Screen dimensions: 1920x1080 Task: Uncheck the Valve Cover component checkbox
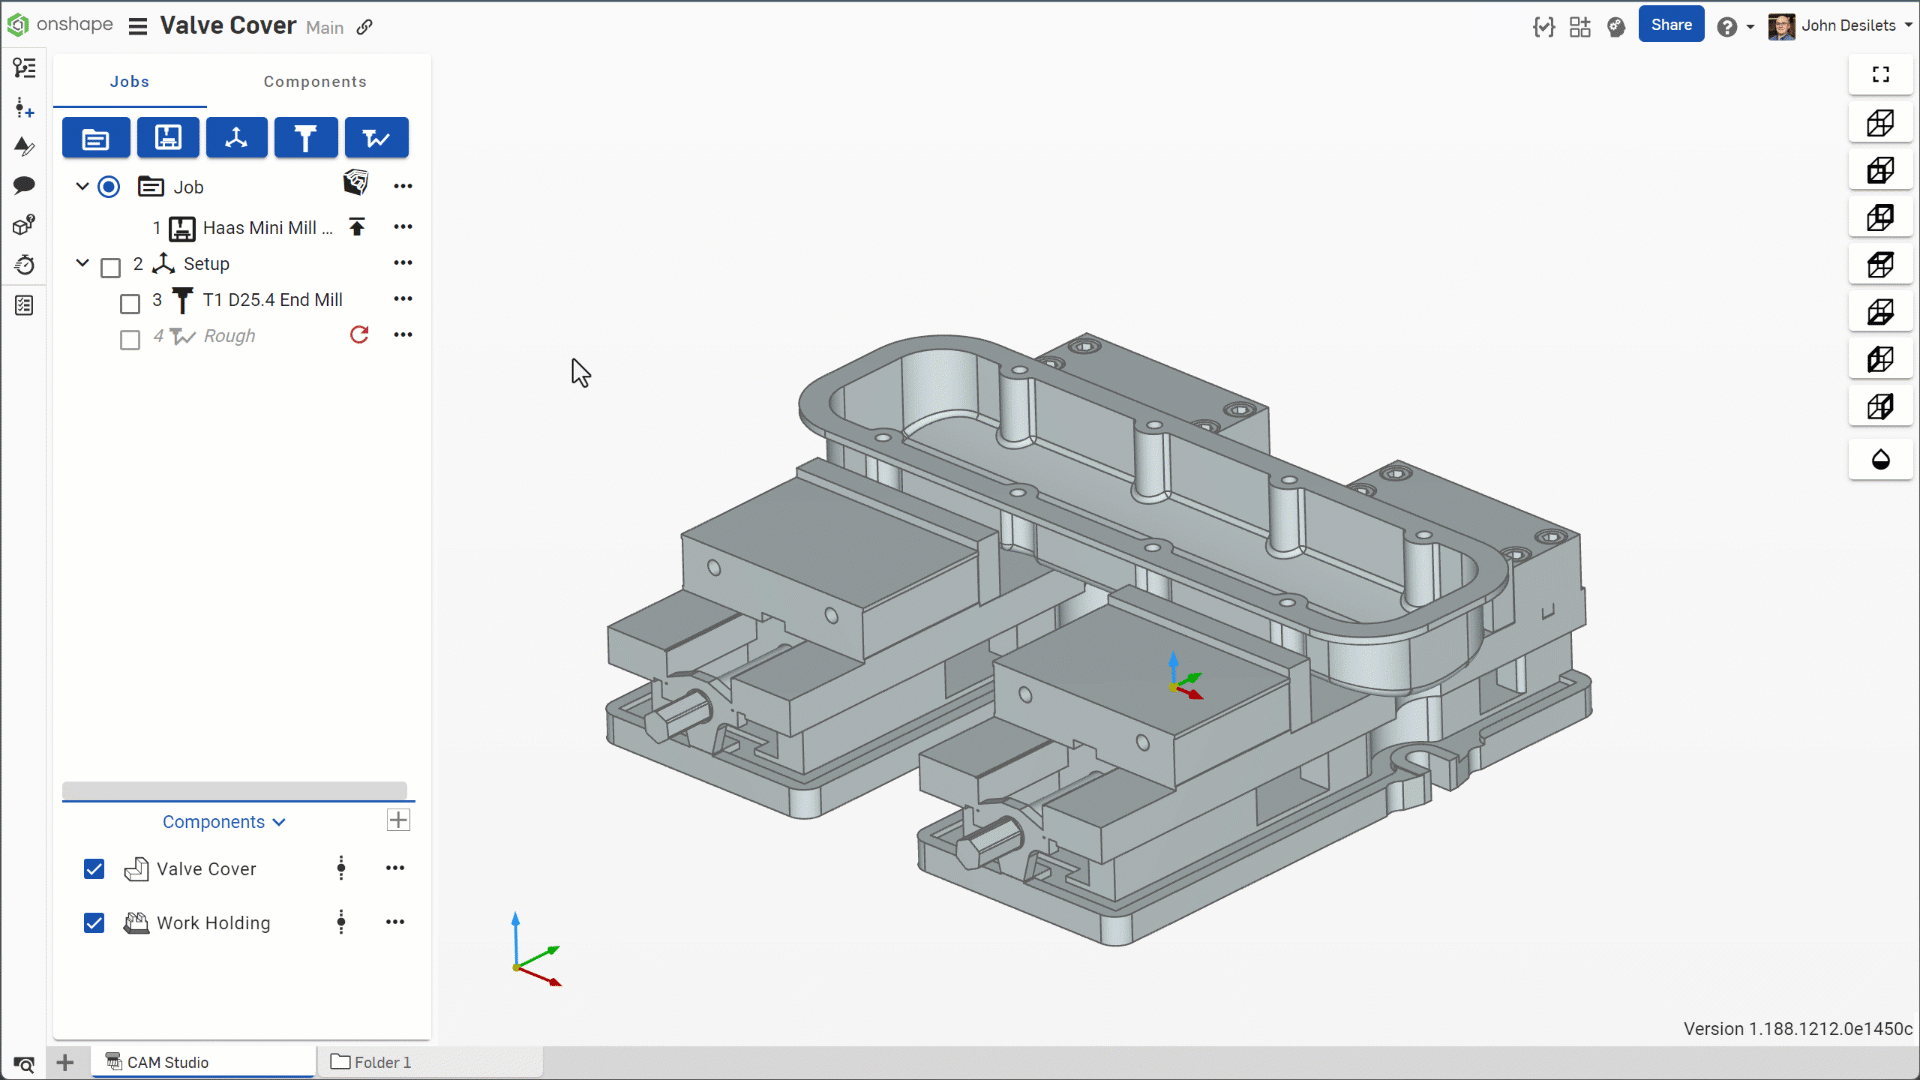(94, 869)
